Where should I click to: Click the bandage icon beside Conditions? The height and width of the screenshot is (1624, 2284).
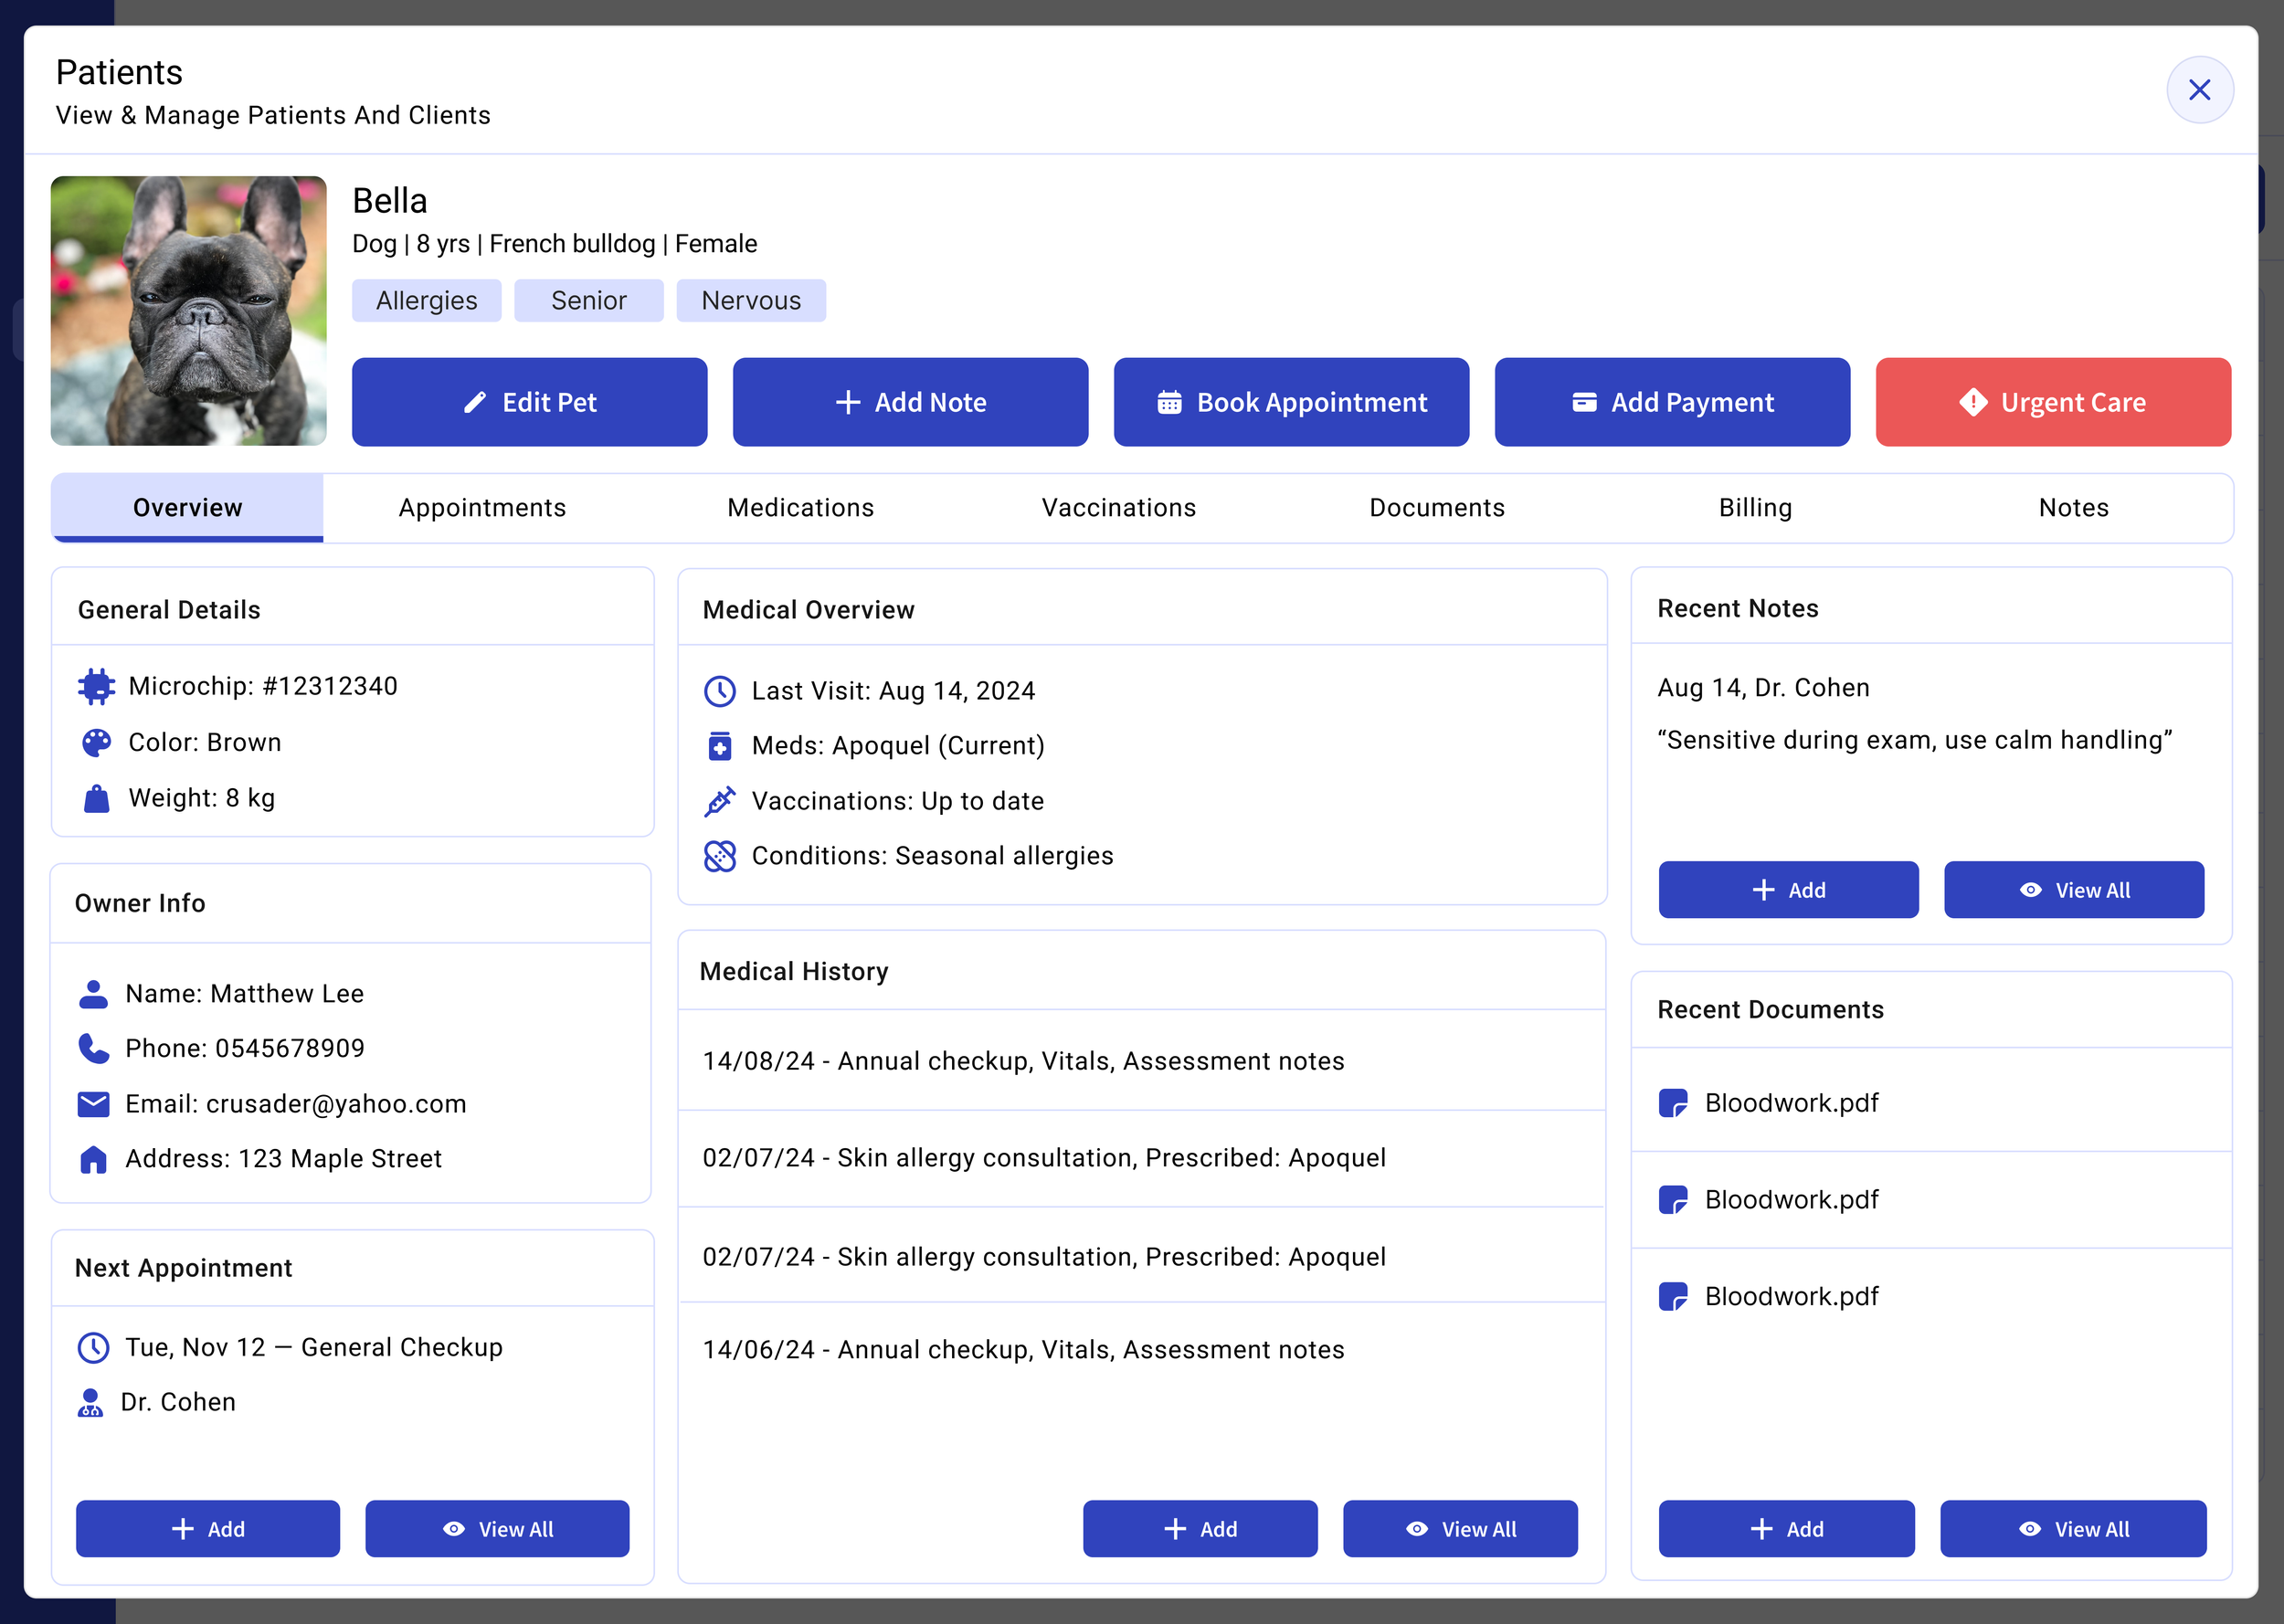click(x=719, y=856)
